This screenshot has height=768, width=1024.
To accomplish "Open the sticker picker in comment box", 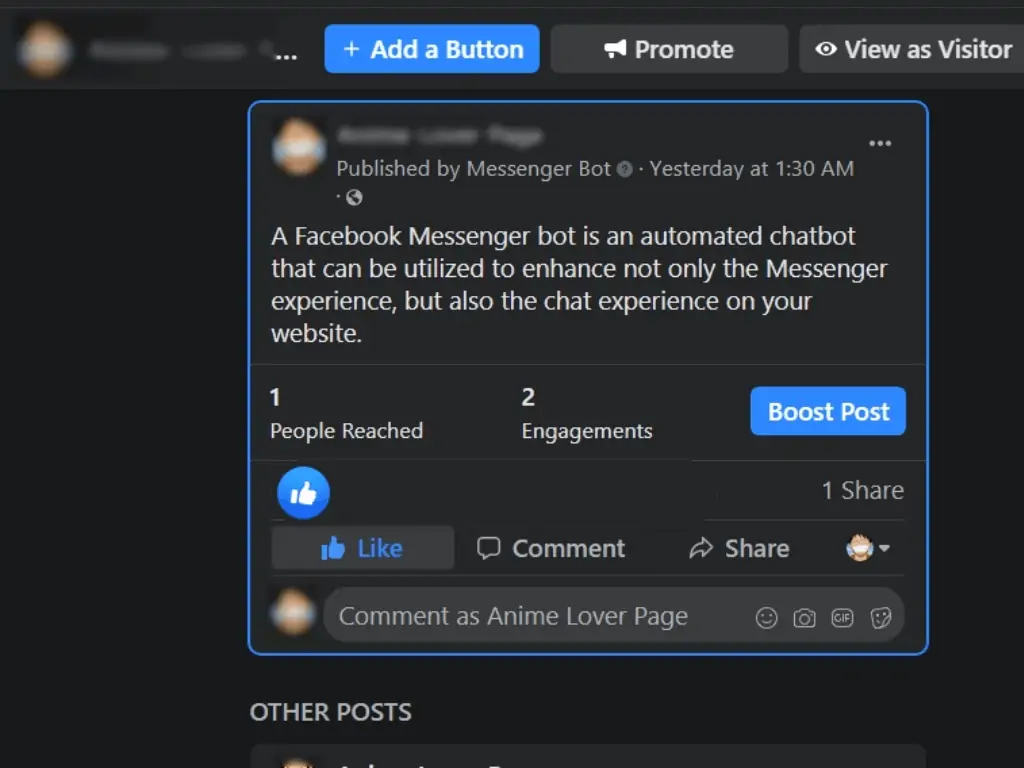I will coord(881,617).
